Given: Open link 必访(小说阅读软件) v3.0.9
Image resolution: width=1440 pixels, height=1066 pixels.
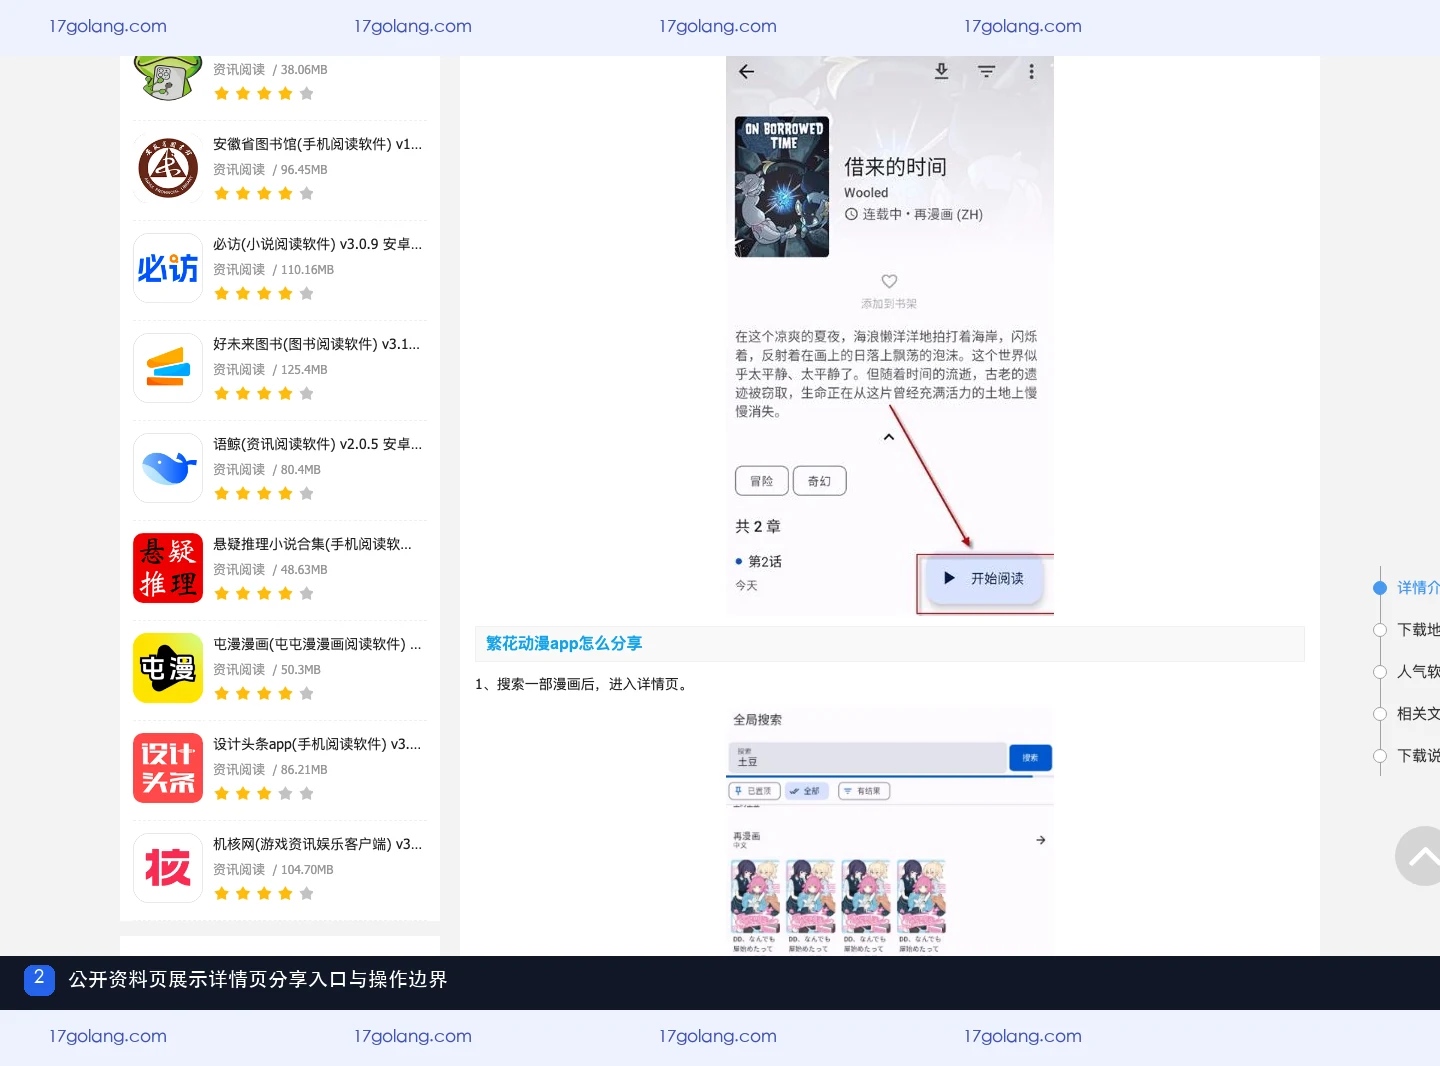Looking at the screenshot, I should point(318,244).
